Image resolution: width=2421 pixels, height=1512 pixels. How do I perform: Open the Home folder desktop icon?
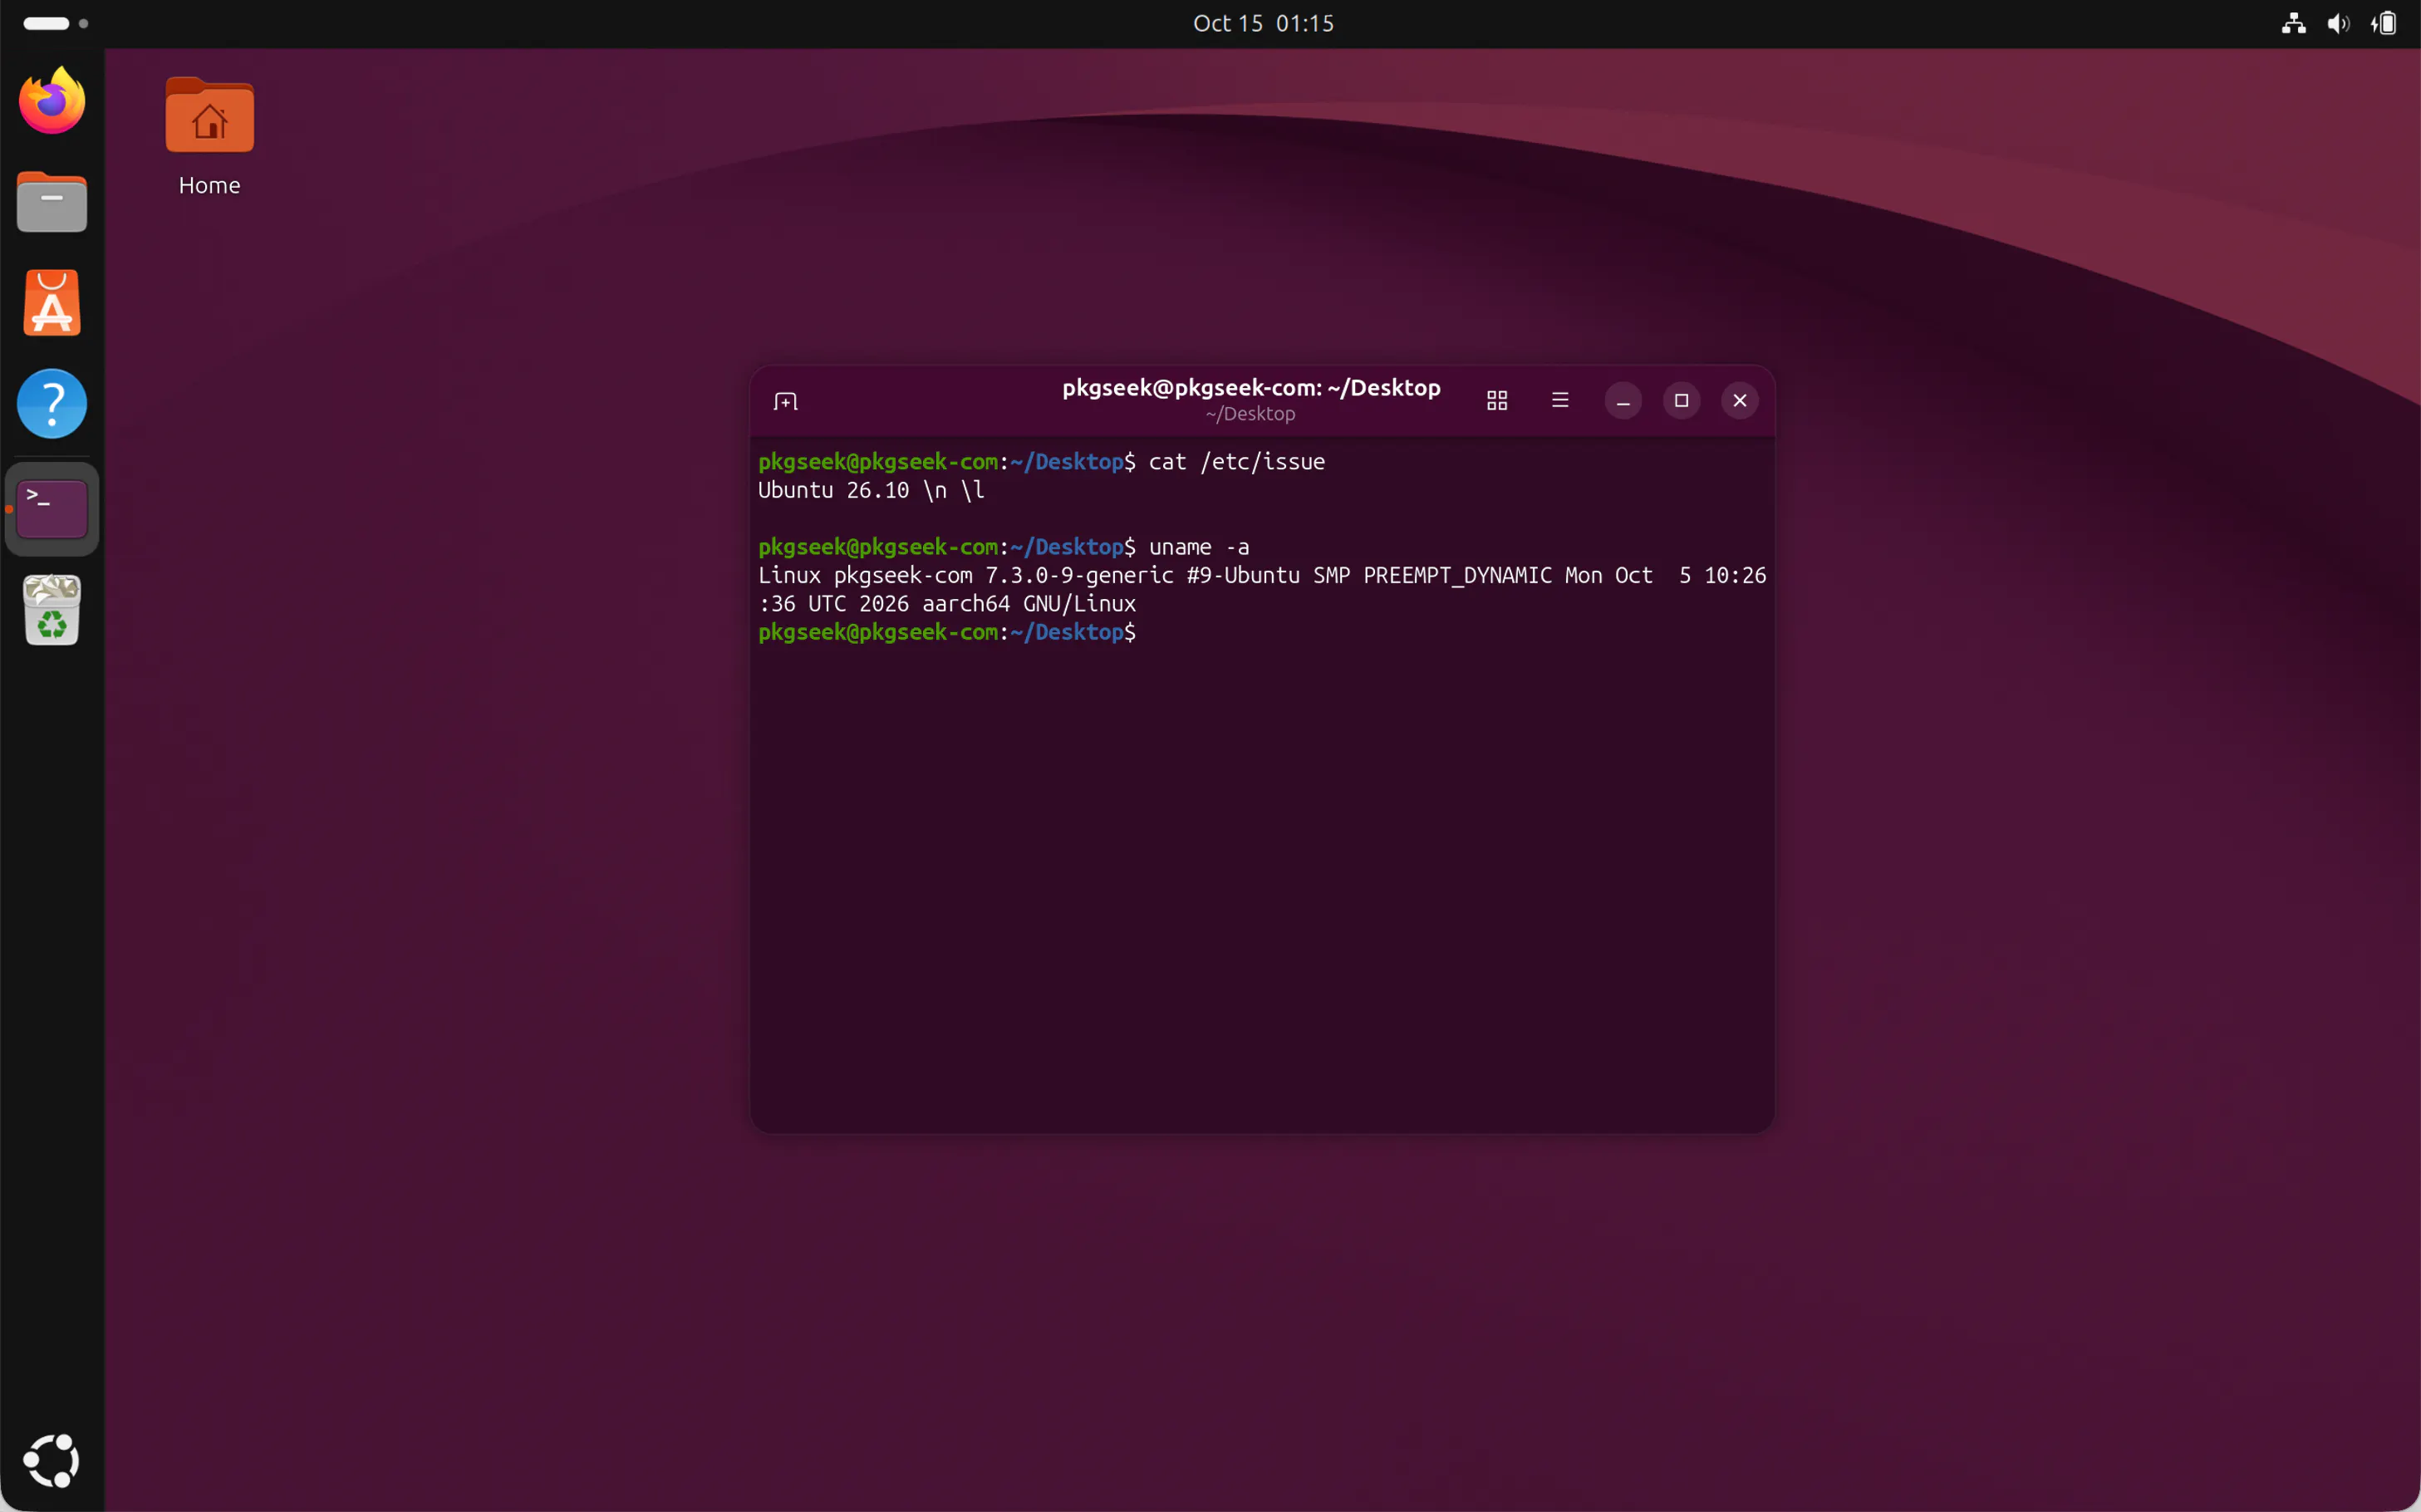tap(209, 137)
